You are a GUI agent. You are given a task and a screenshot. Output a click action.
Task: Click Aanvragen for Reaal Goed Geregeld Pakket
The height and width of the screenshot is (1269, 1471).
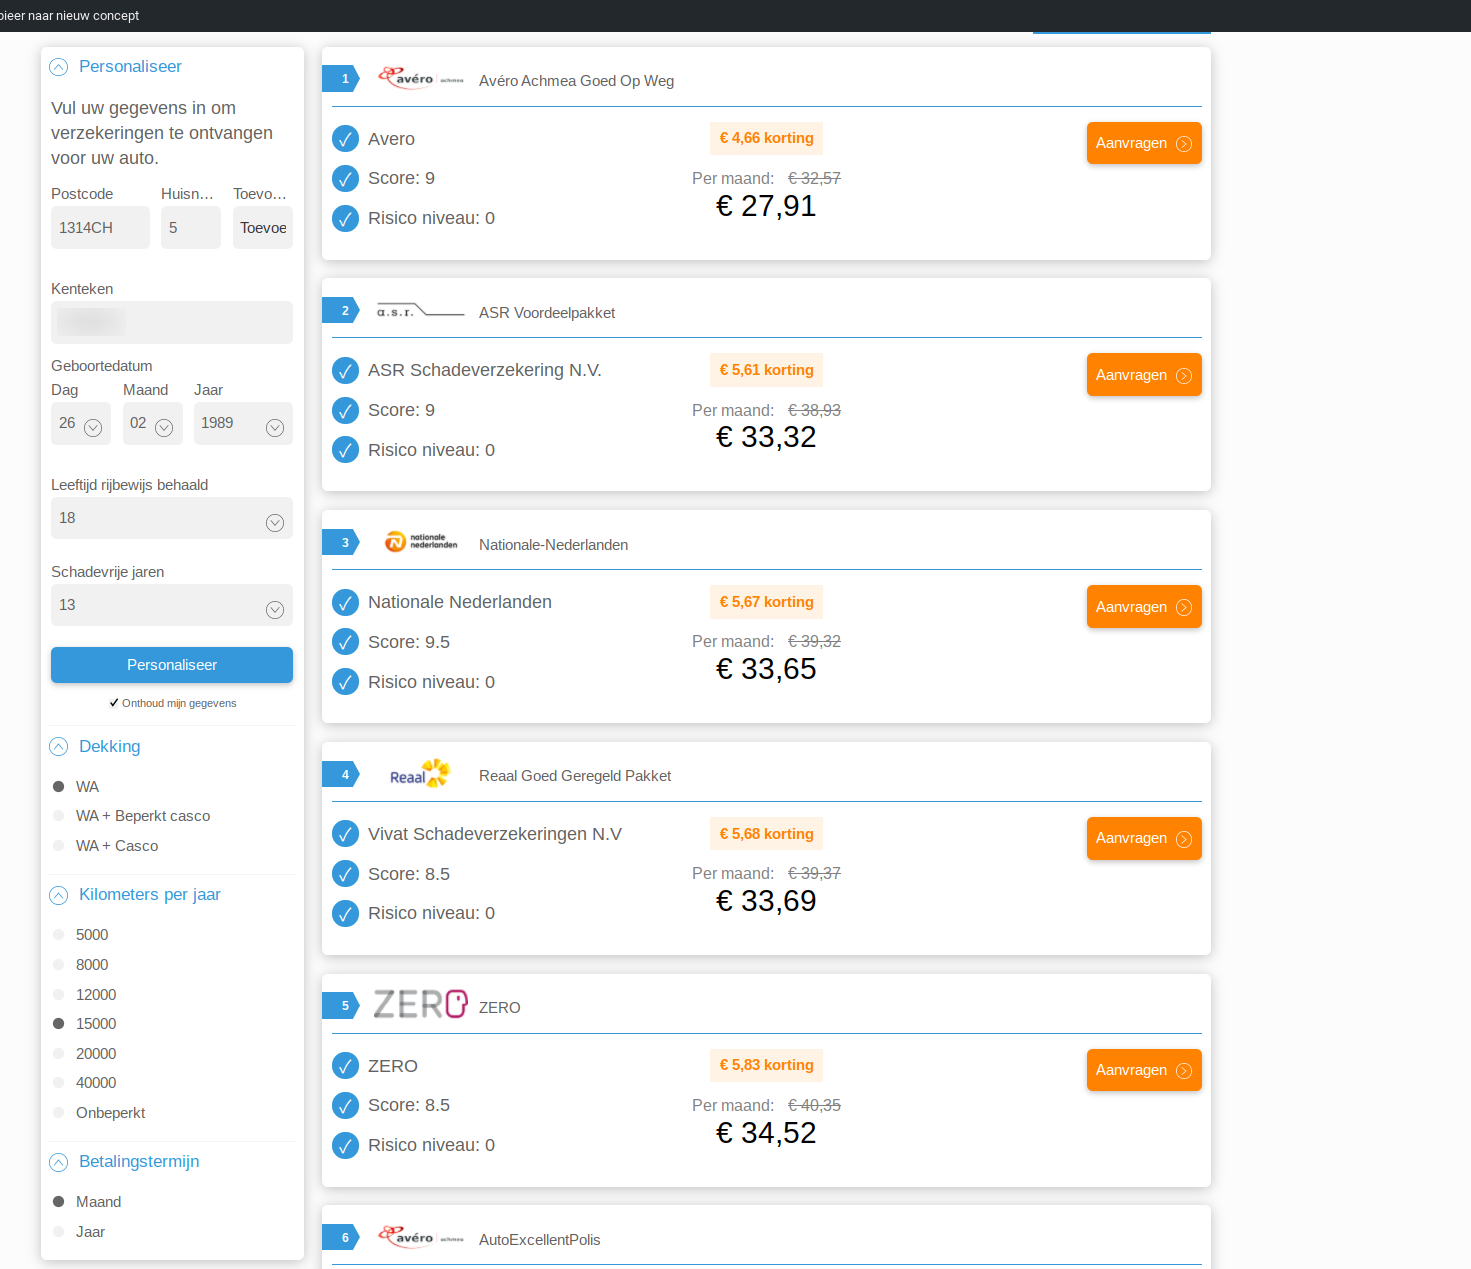point(1144,838)
